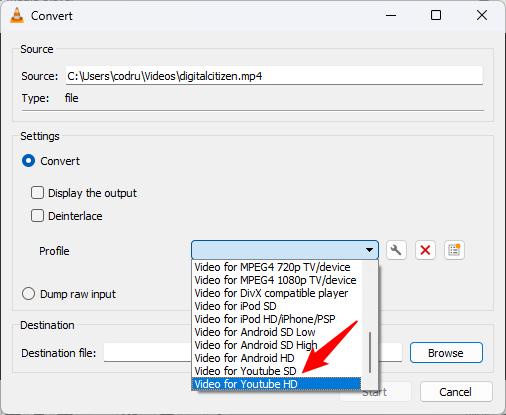Select Video for iPod SD profile

276,306
